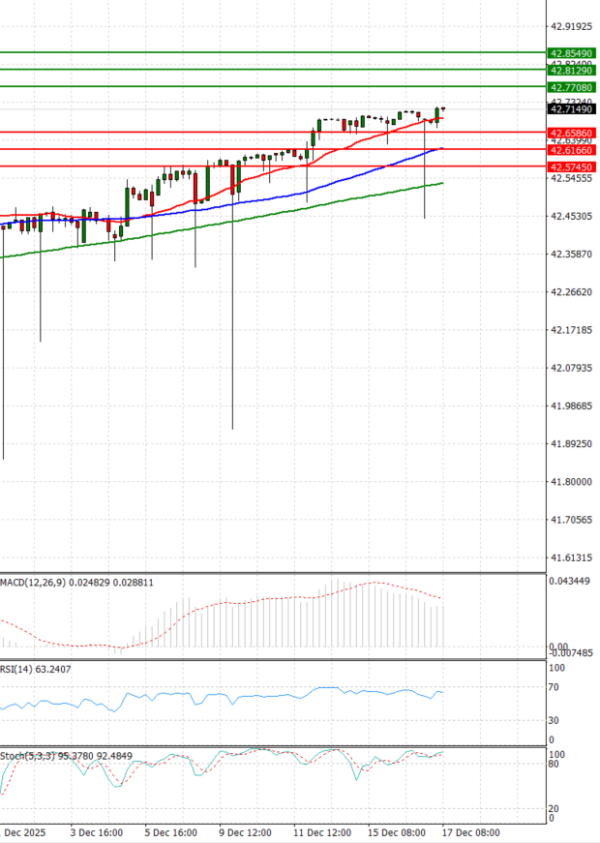Image resolution: width=600 pixels, height=843 pixels.
Task: Click the 42.91925 price axis value
Action: tap(571, 26)
